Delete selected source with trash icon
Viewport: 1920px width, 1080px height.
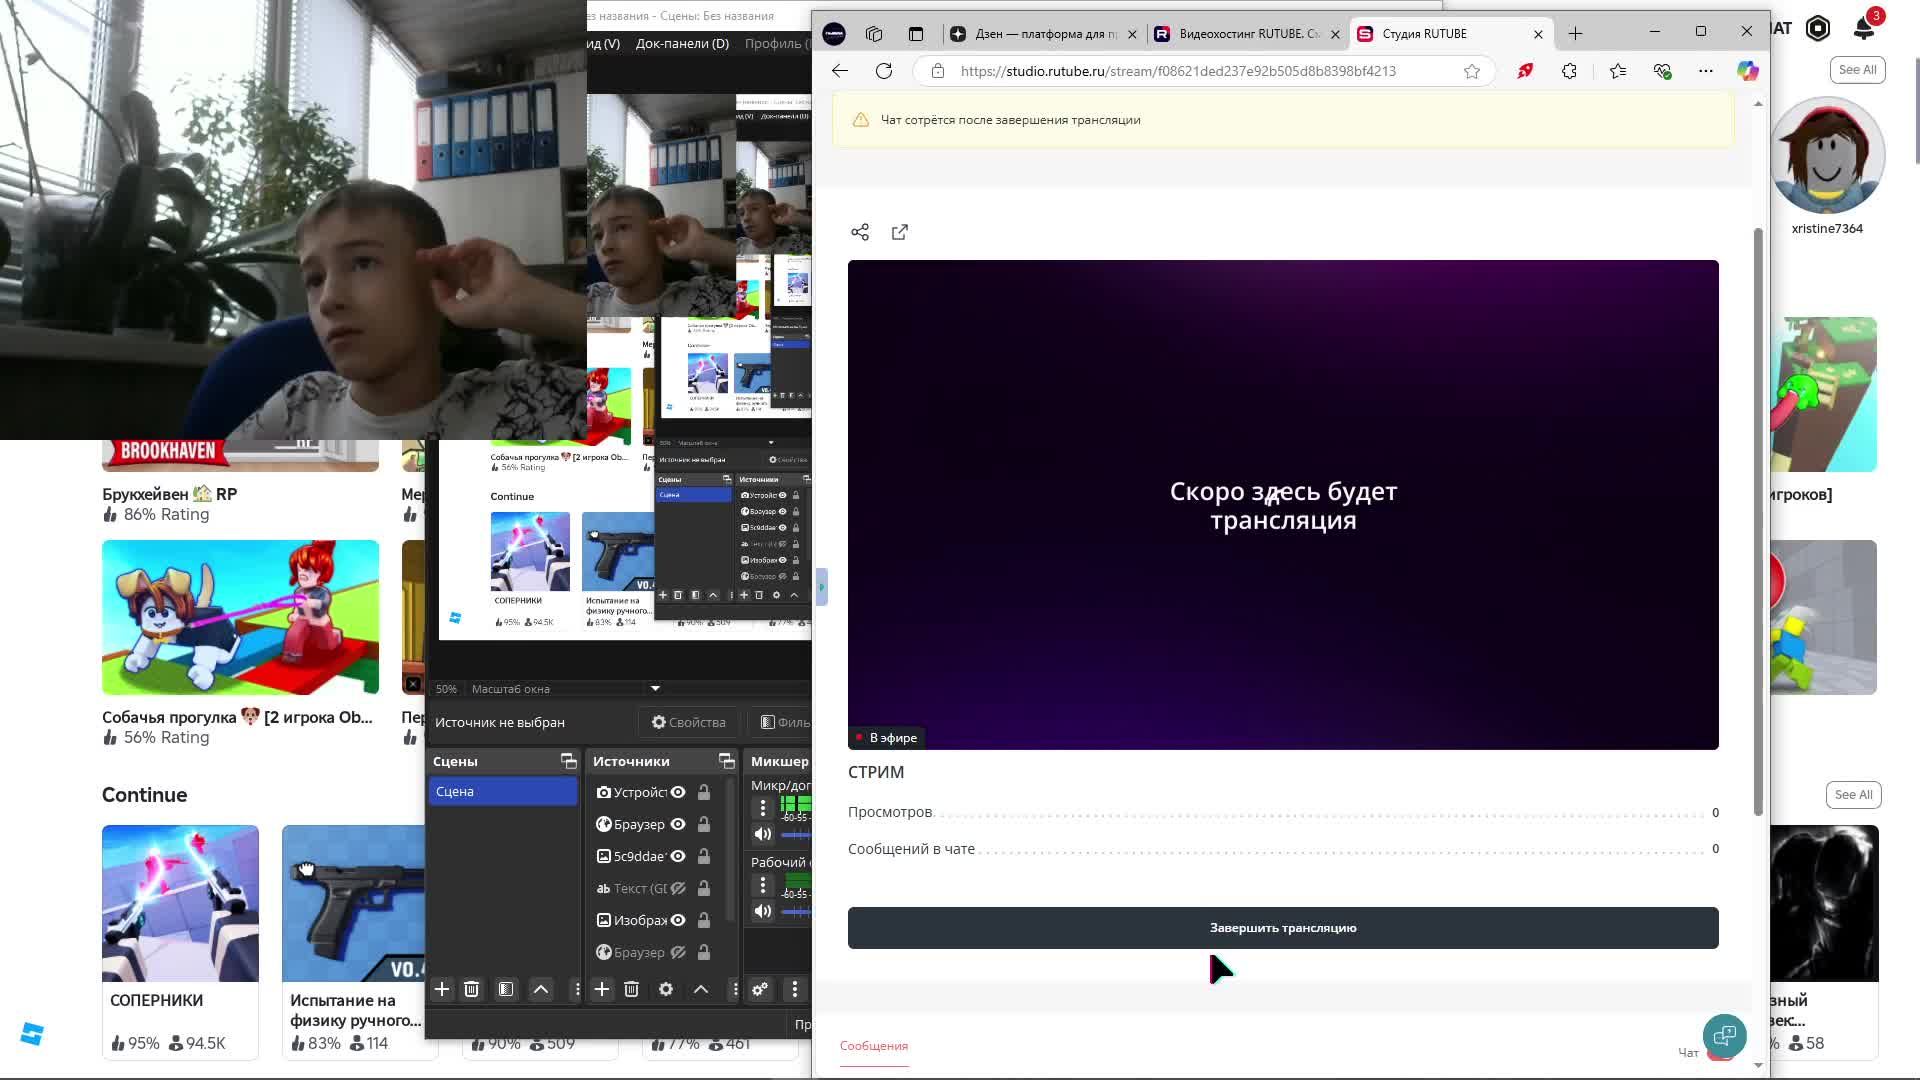[x=631, y=989]
